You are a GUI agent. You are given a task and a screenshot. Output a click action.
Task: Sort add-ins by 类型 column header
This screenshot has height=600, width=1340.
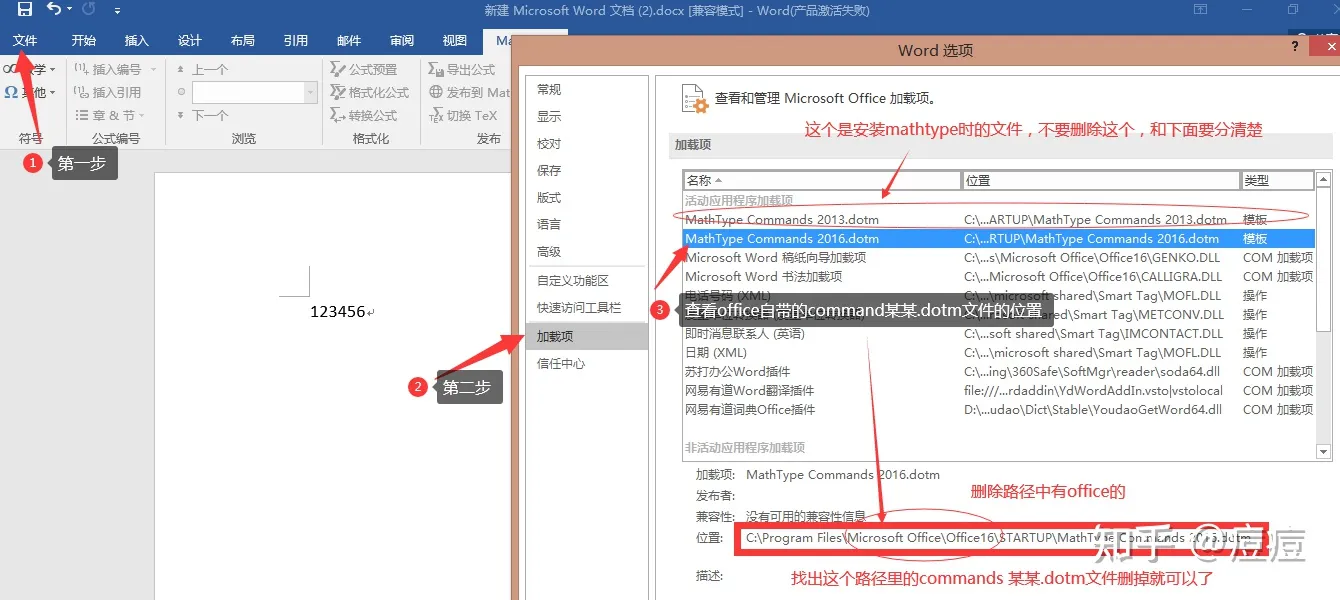coord(1277,180)
